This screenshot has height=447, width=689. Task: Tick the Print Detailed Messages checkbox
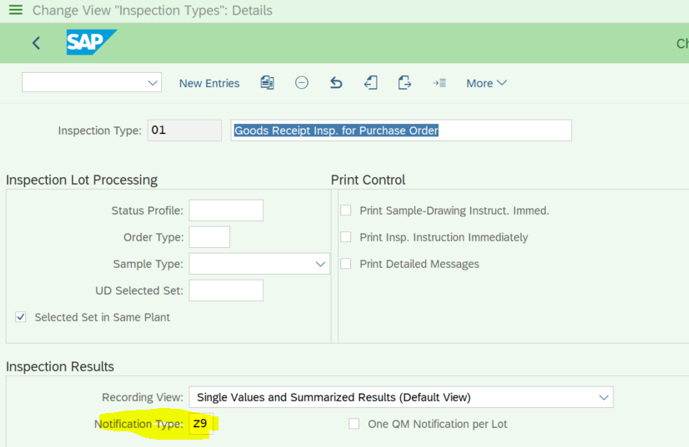pos(346,264)
